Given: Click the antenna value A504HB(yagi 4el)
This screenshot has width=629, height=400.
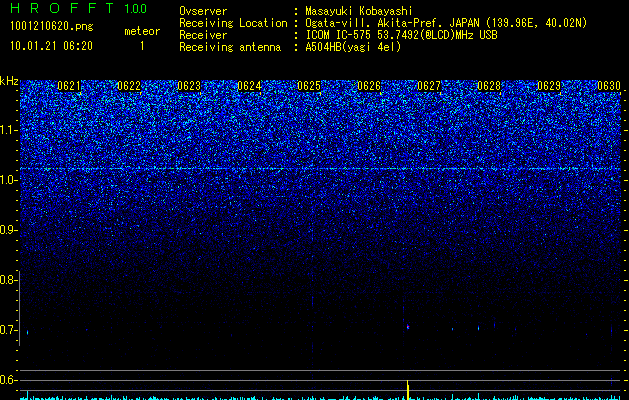Looking at the screenshot, I should point(353,47).
